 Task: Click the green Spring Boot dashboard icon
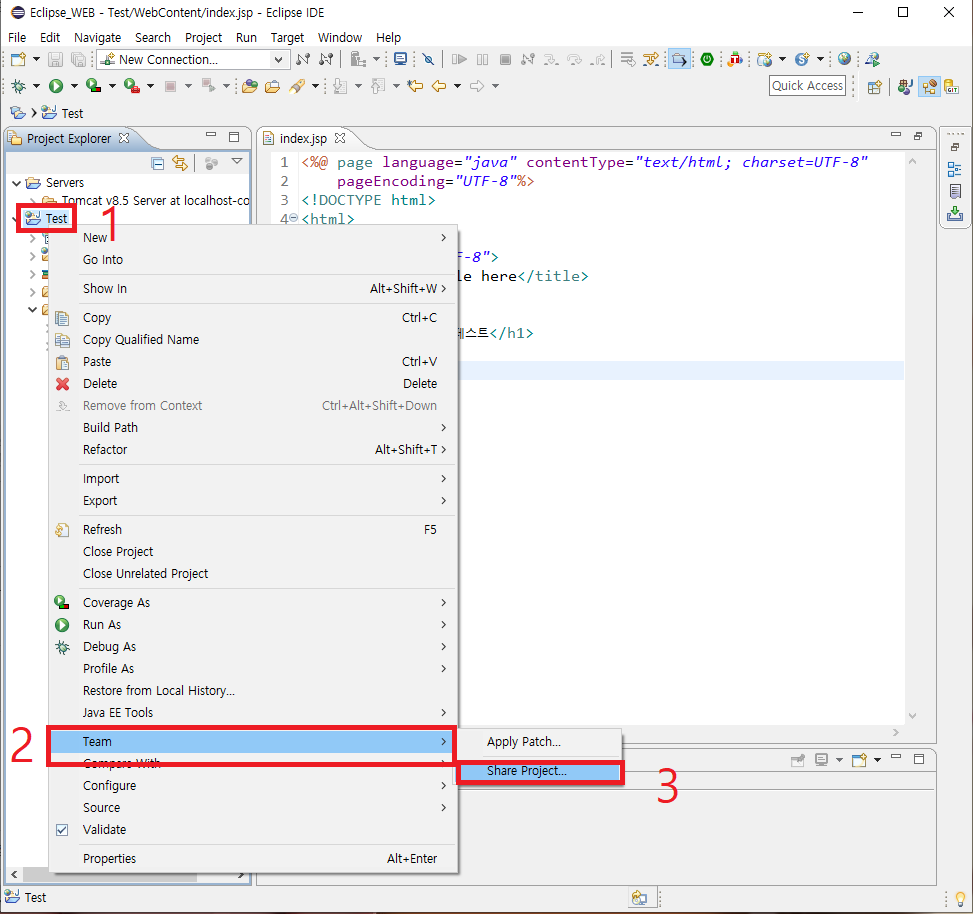(707, 60)
